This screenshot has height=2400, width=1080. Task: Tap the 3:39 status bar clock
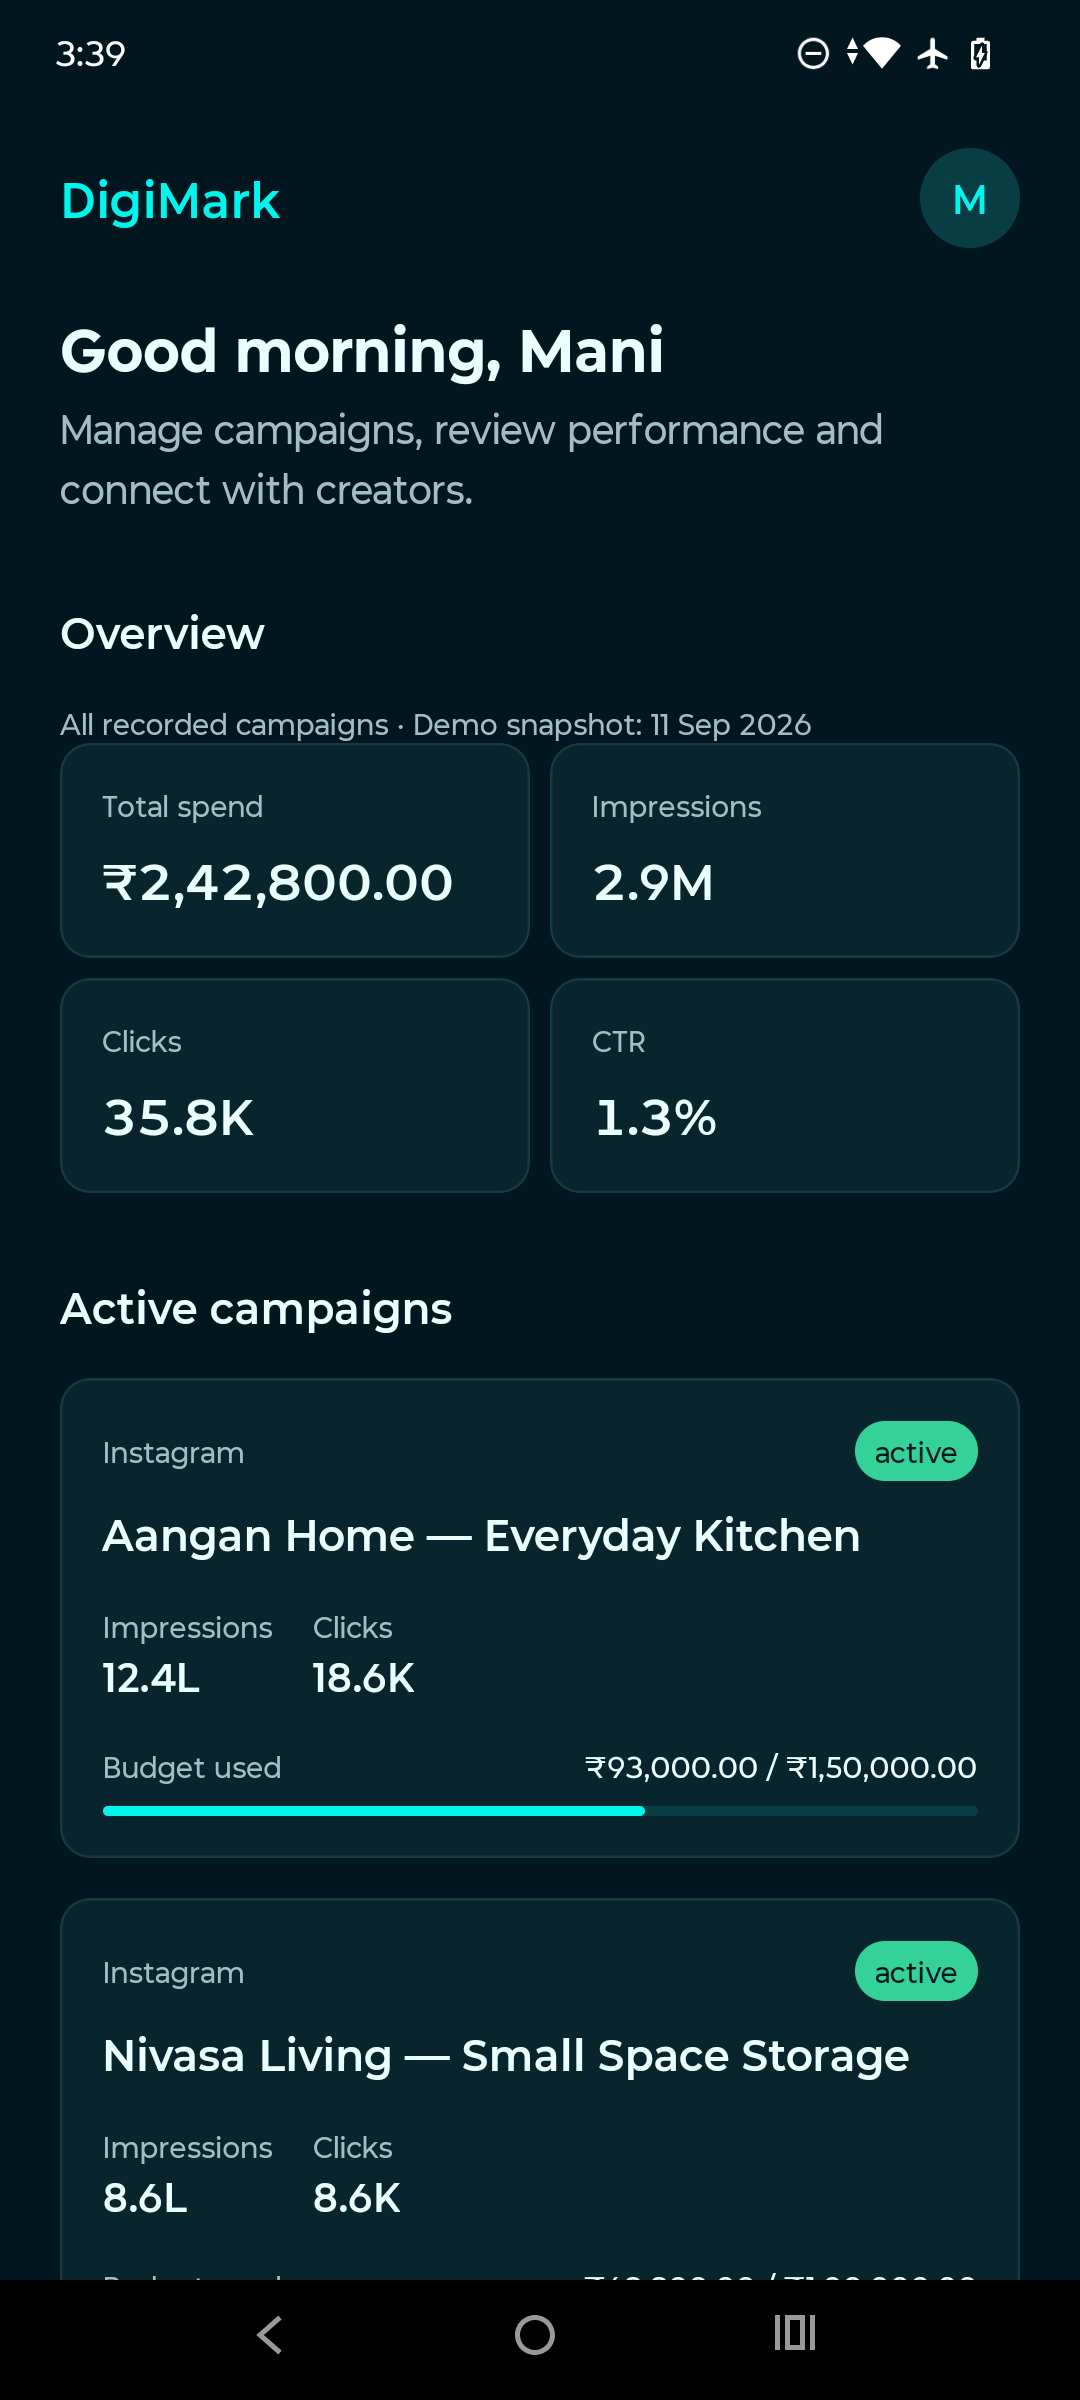[90, 53]
